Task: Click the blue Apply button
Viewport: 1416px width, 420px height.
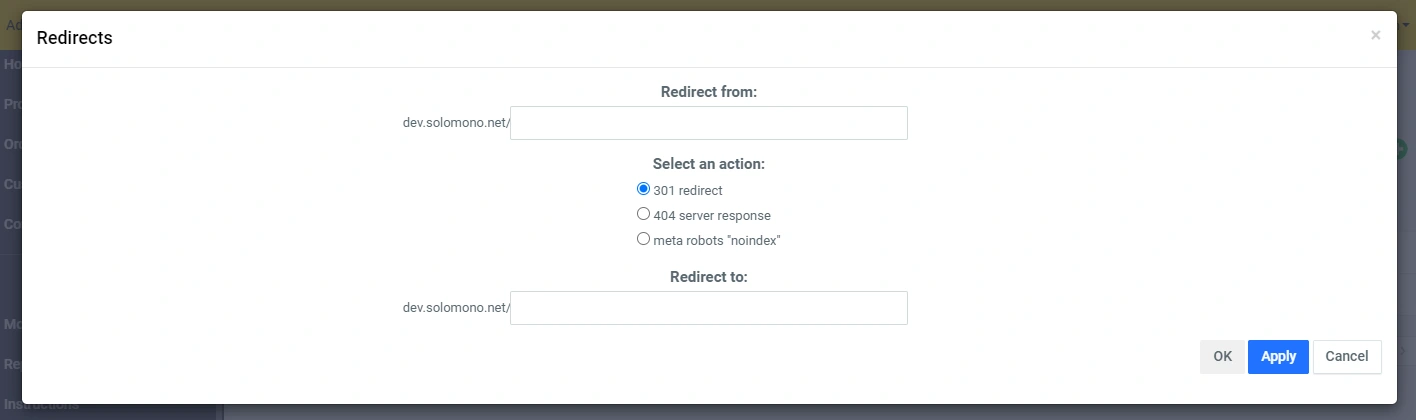Action: tap(1278, 357)
